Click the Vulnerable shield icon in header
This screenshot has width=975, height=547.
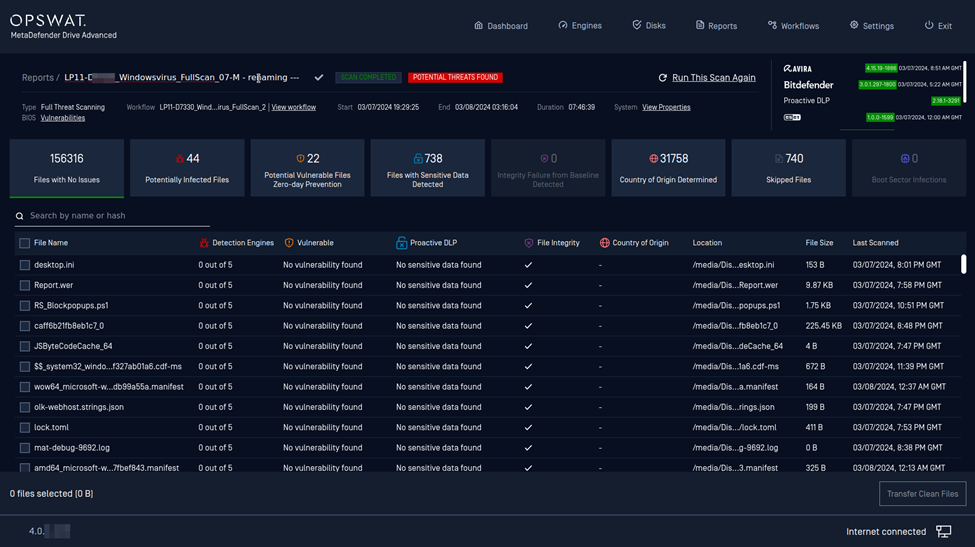[289, 243]
